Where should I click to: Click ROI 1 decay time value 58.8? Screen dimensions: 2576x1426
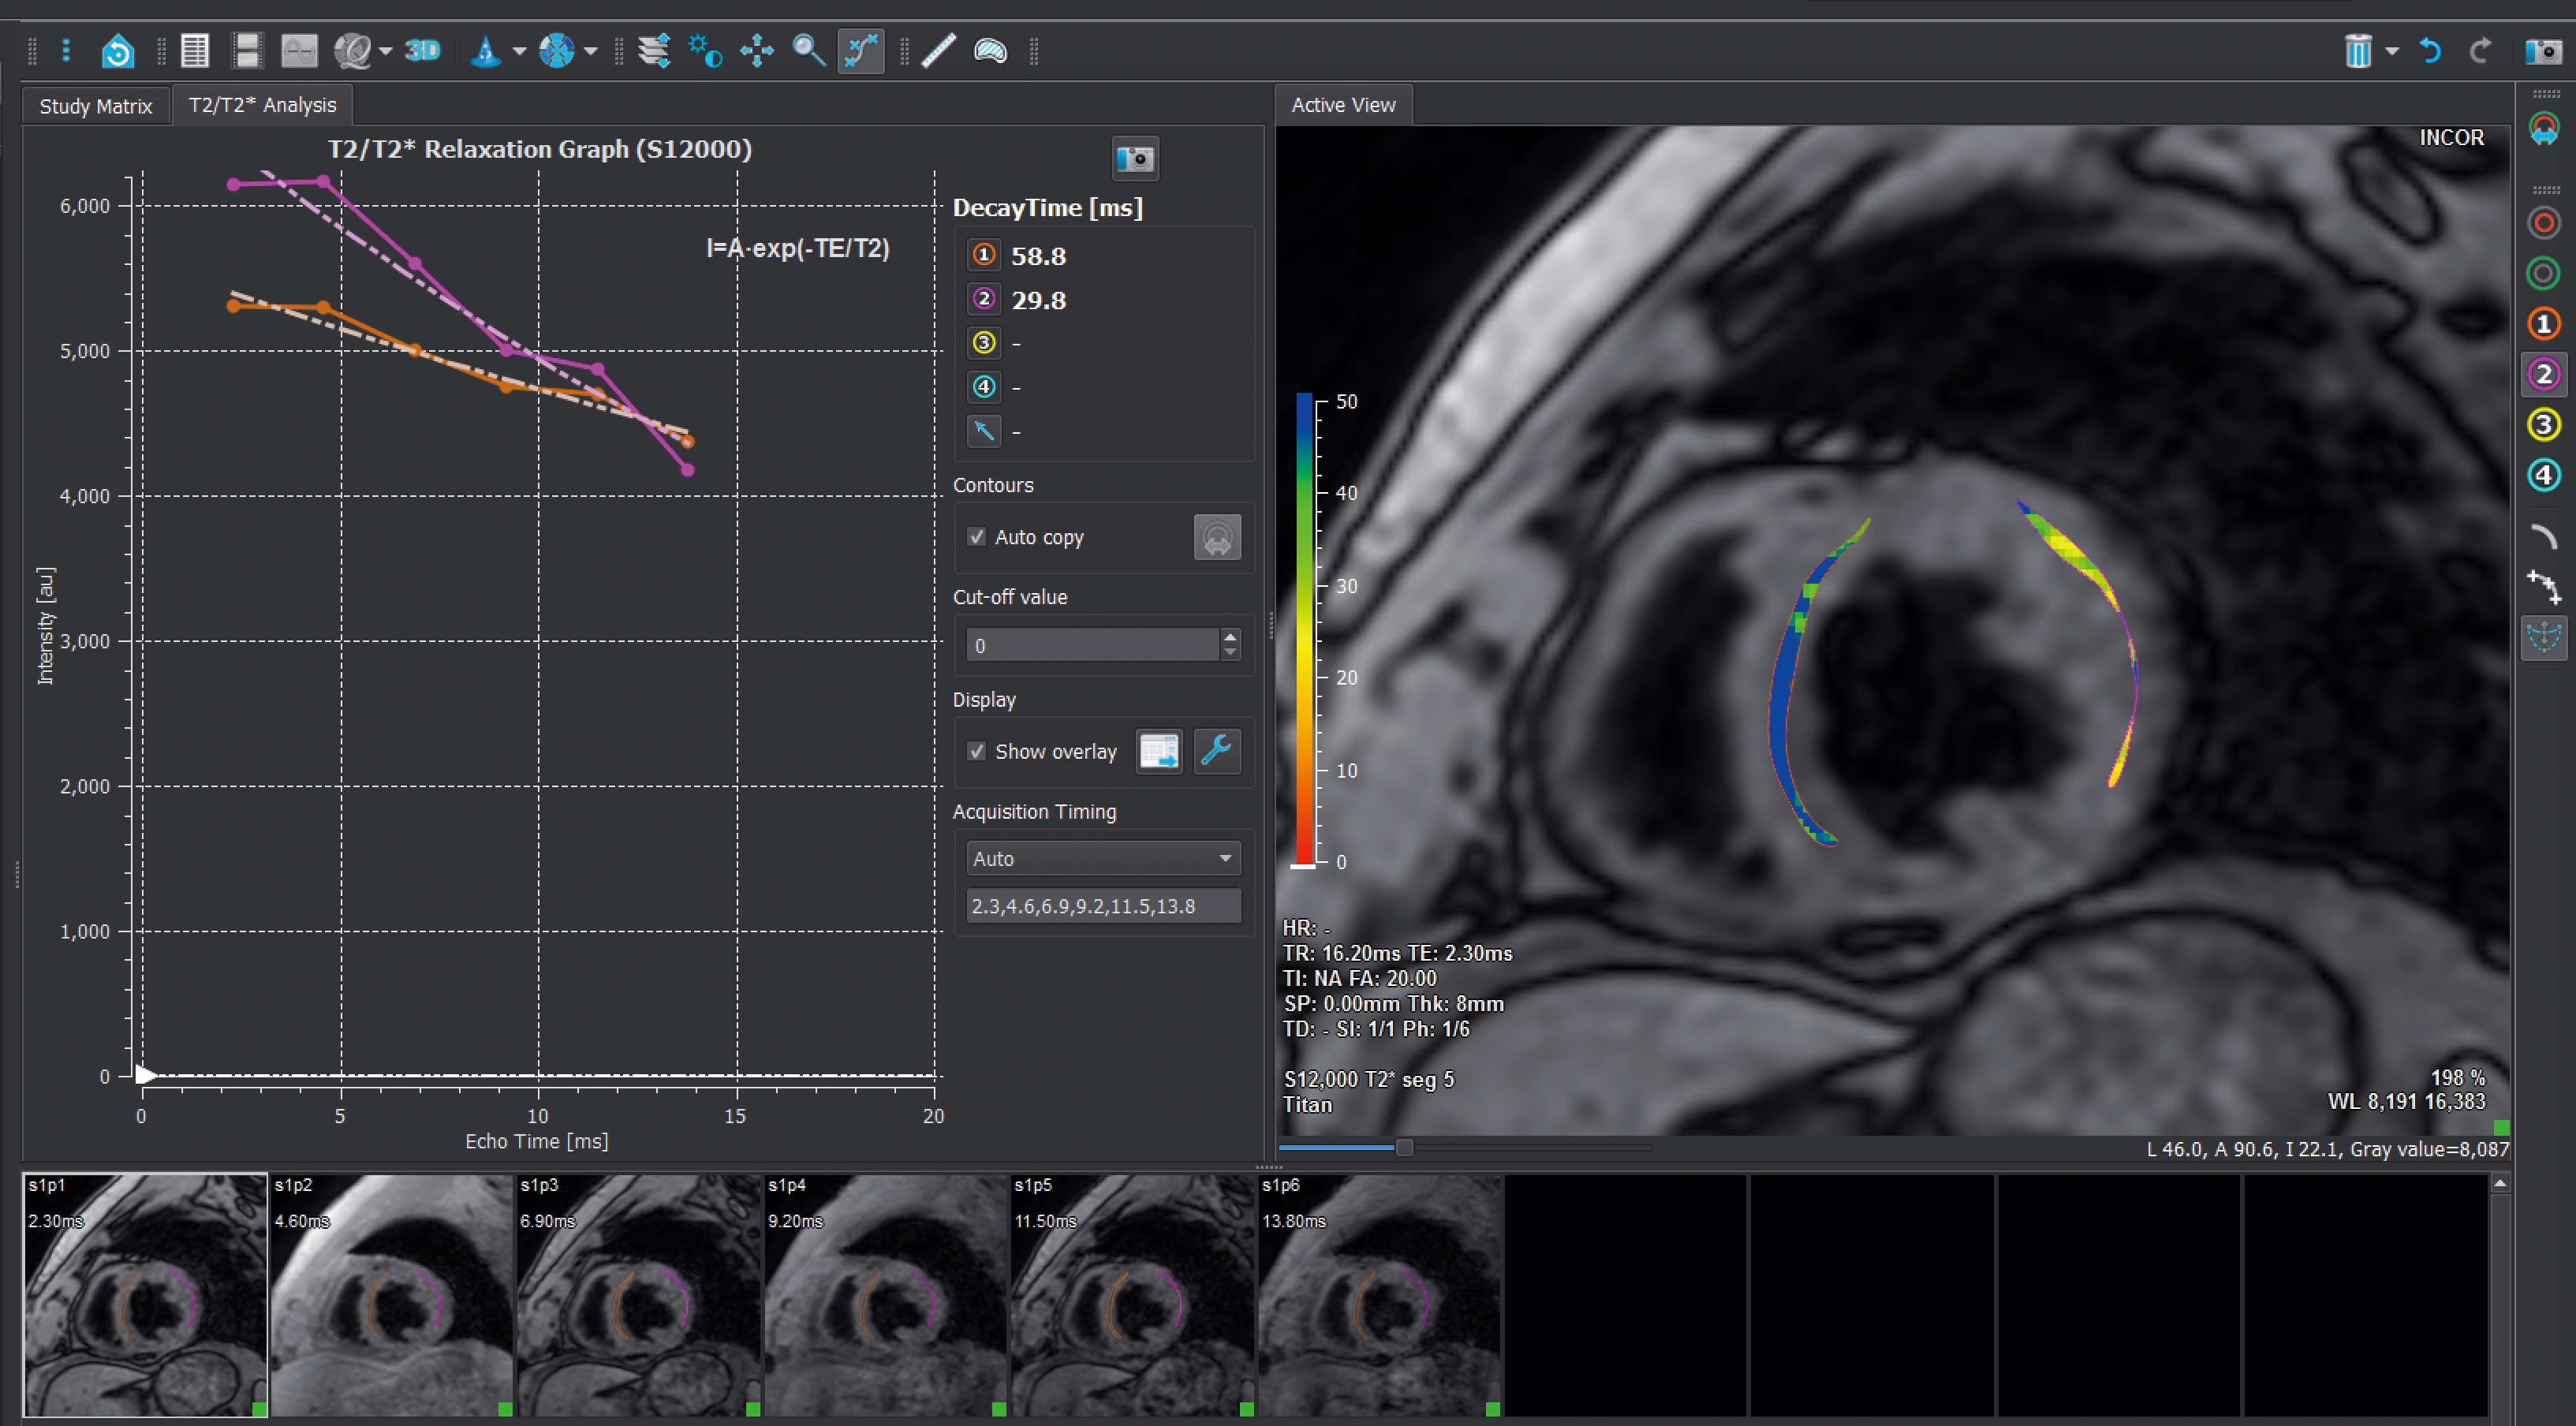pyautogui.click(x=1038, y=256)
